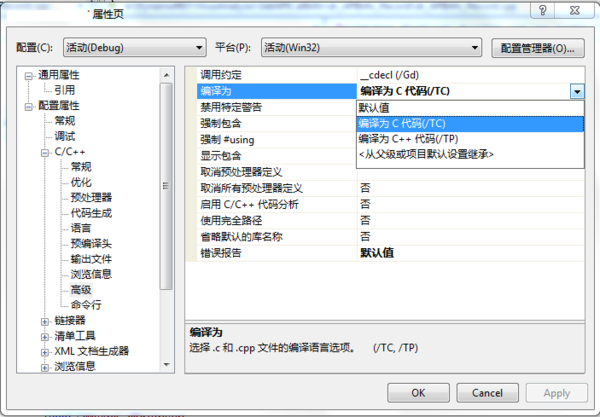Click 否 value for 使用完全路径
The height and width of the screenshot is (417, 600).
[365, 220]
